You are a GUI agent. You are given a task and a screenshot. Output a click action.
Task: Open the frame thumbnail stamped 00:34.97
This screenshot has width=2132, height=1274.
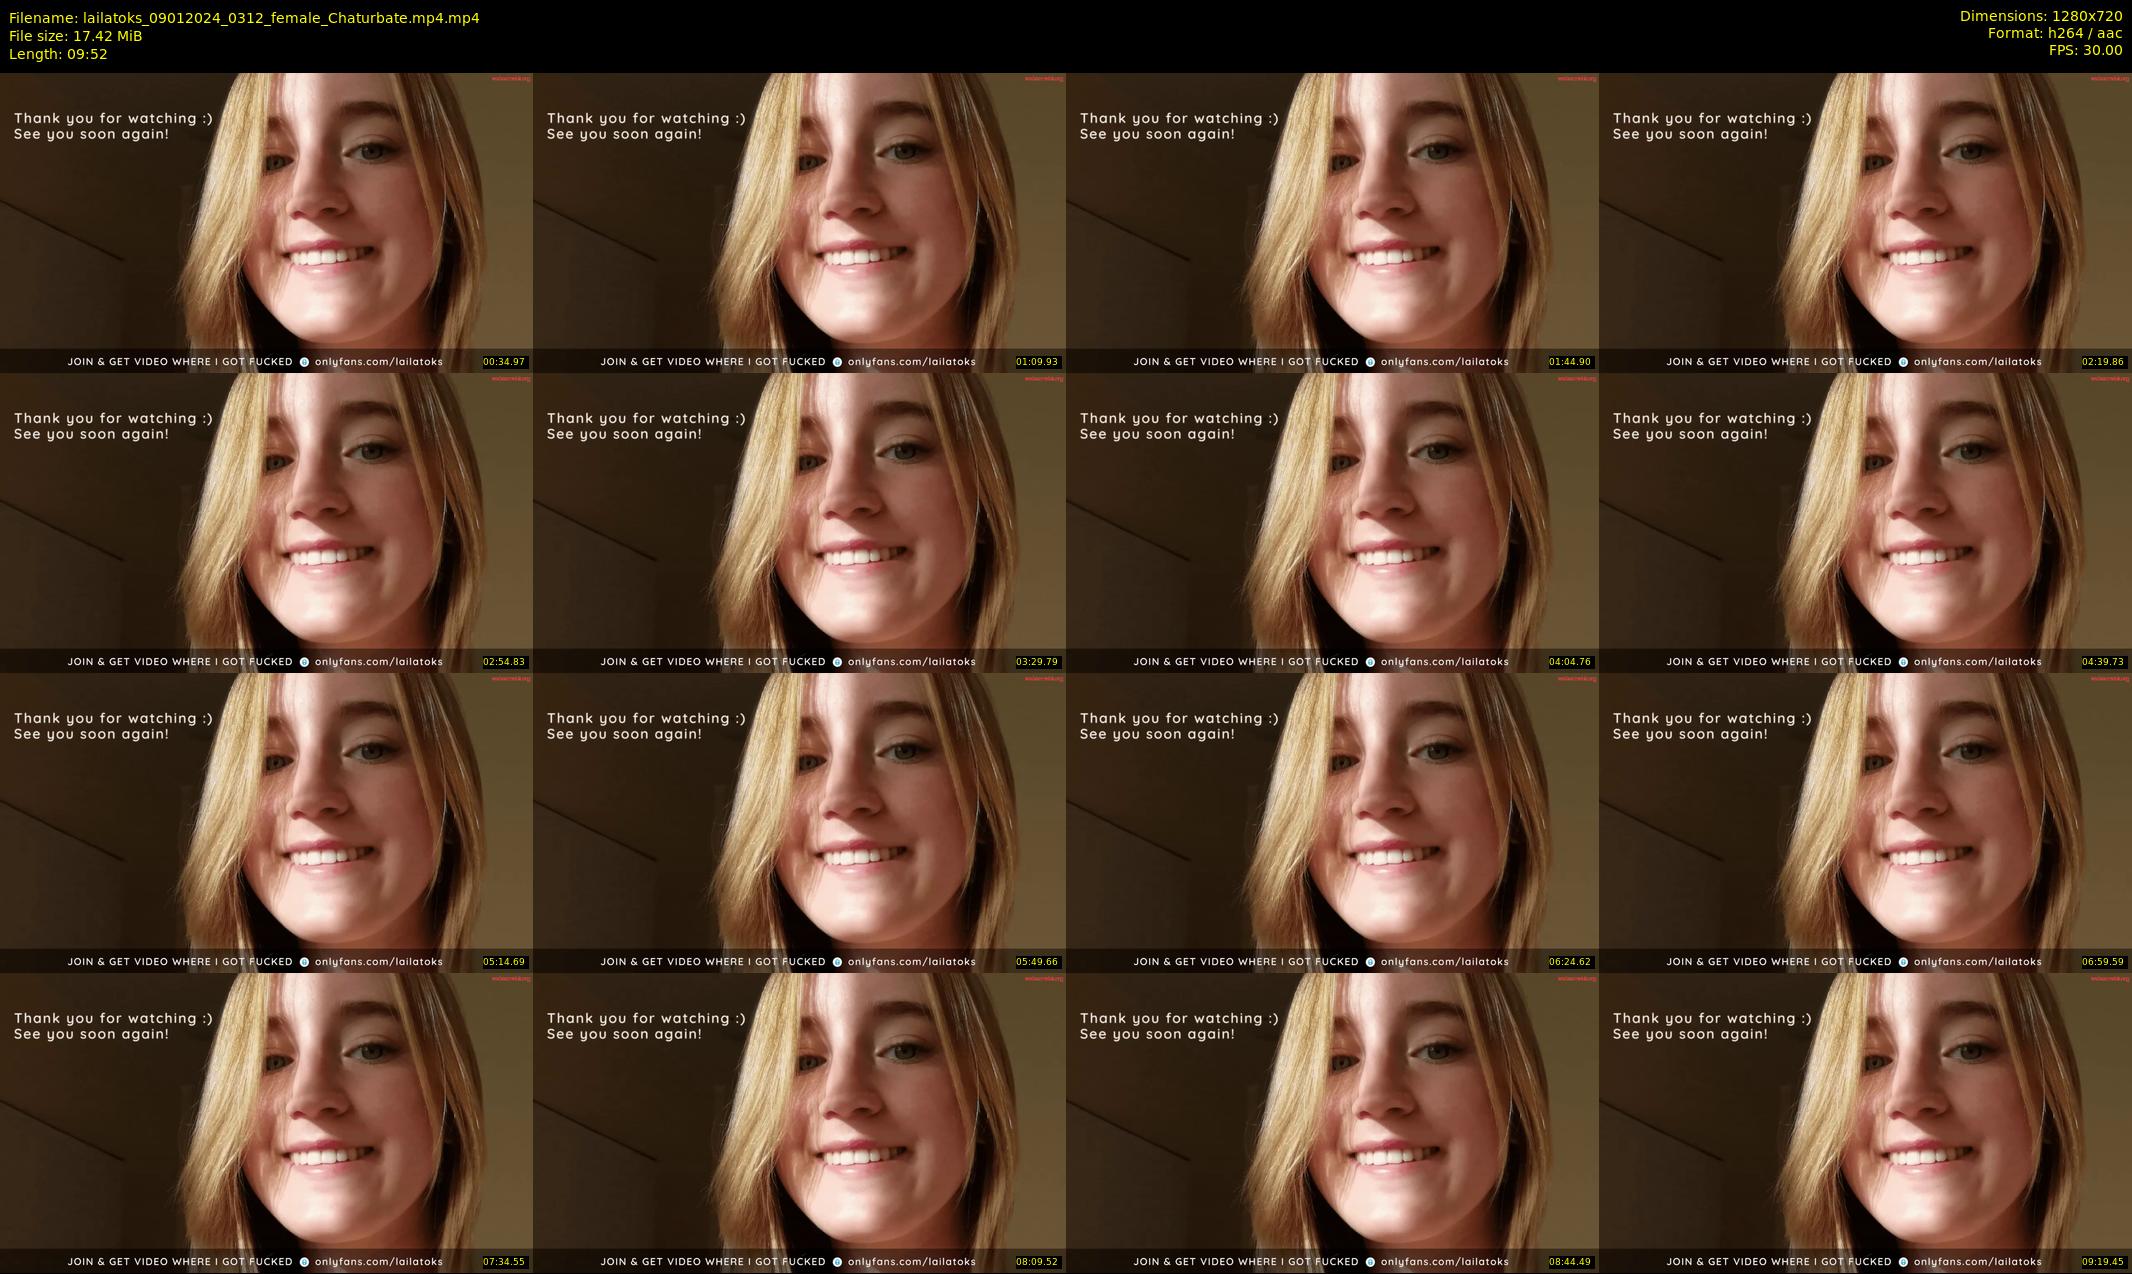[x=266, y=222]
